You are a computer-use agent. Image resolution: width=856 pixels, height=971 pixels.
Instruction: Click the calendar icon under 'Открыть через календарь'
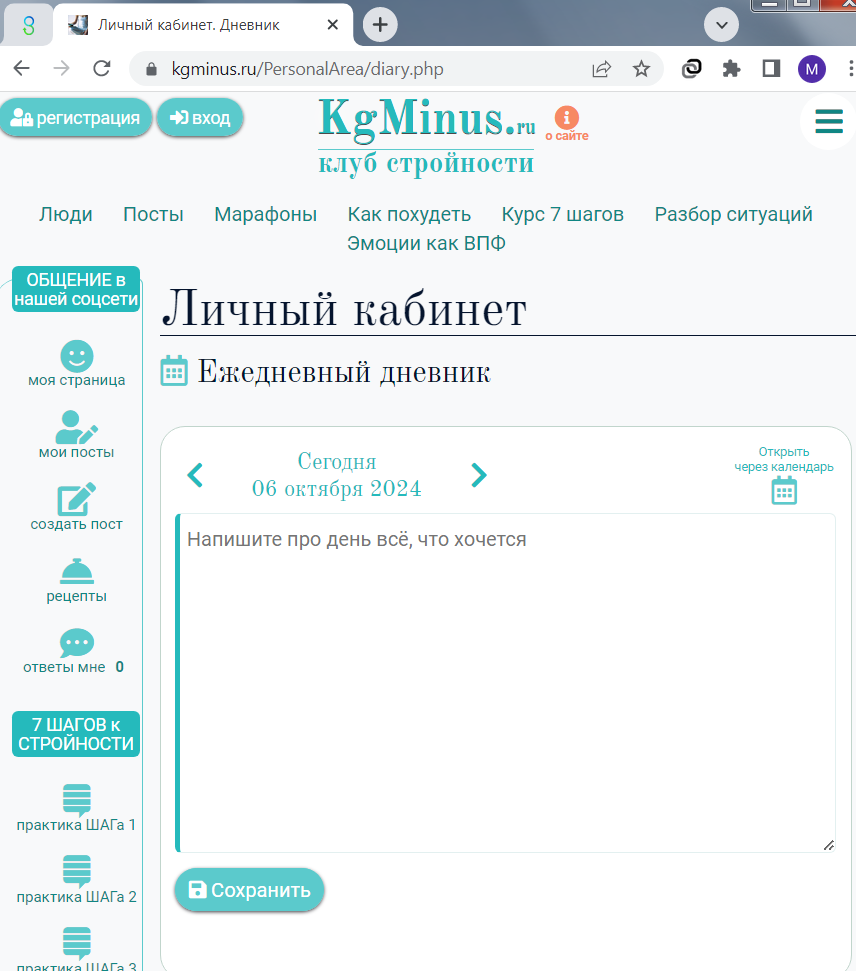[784, 490]
